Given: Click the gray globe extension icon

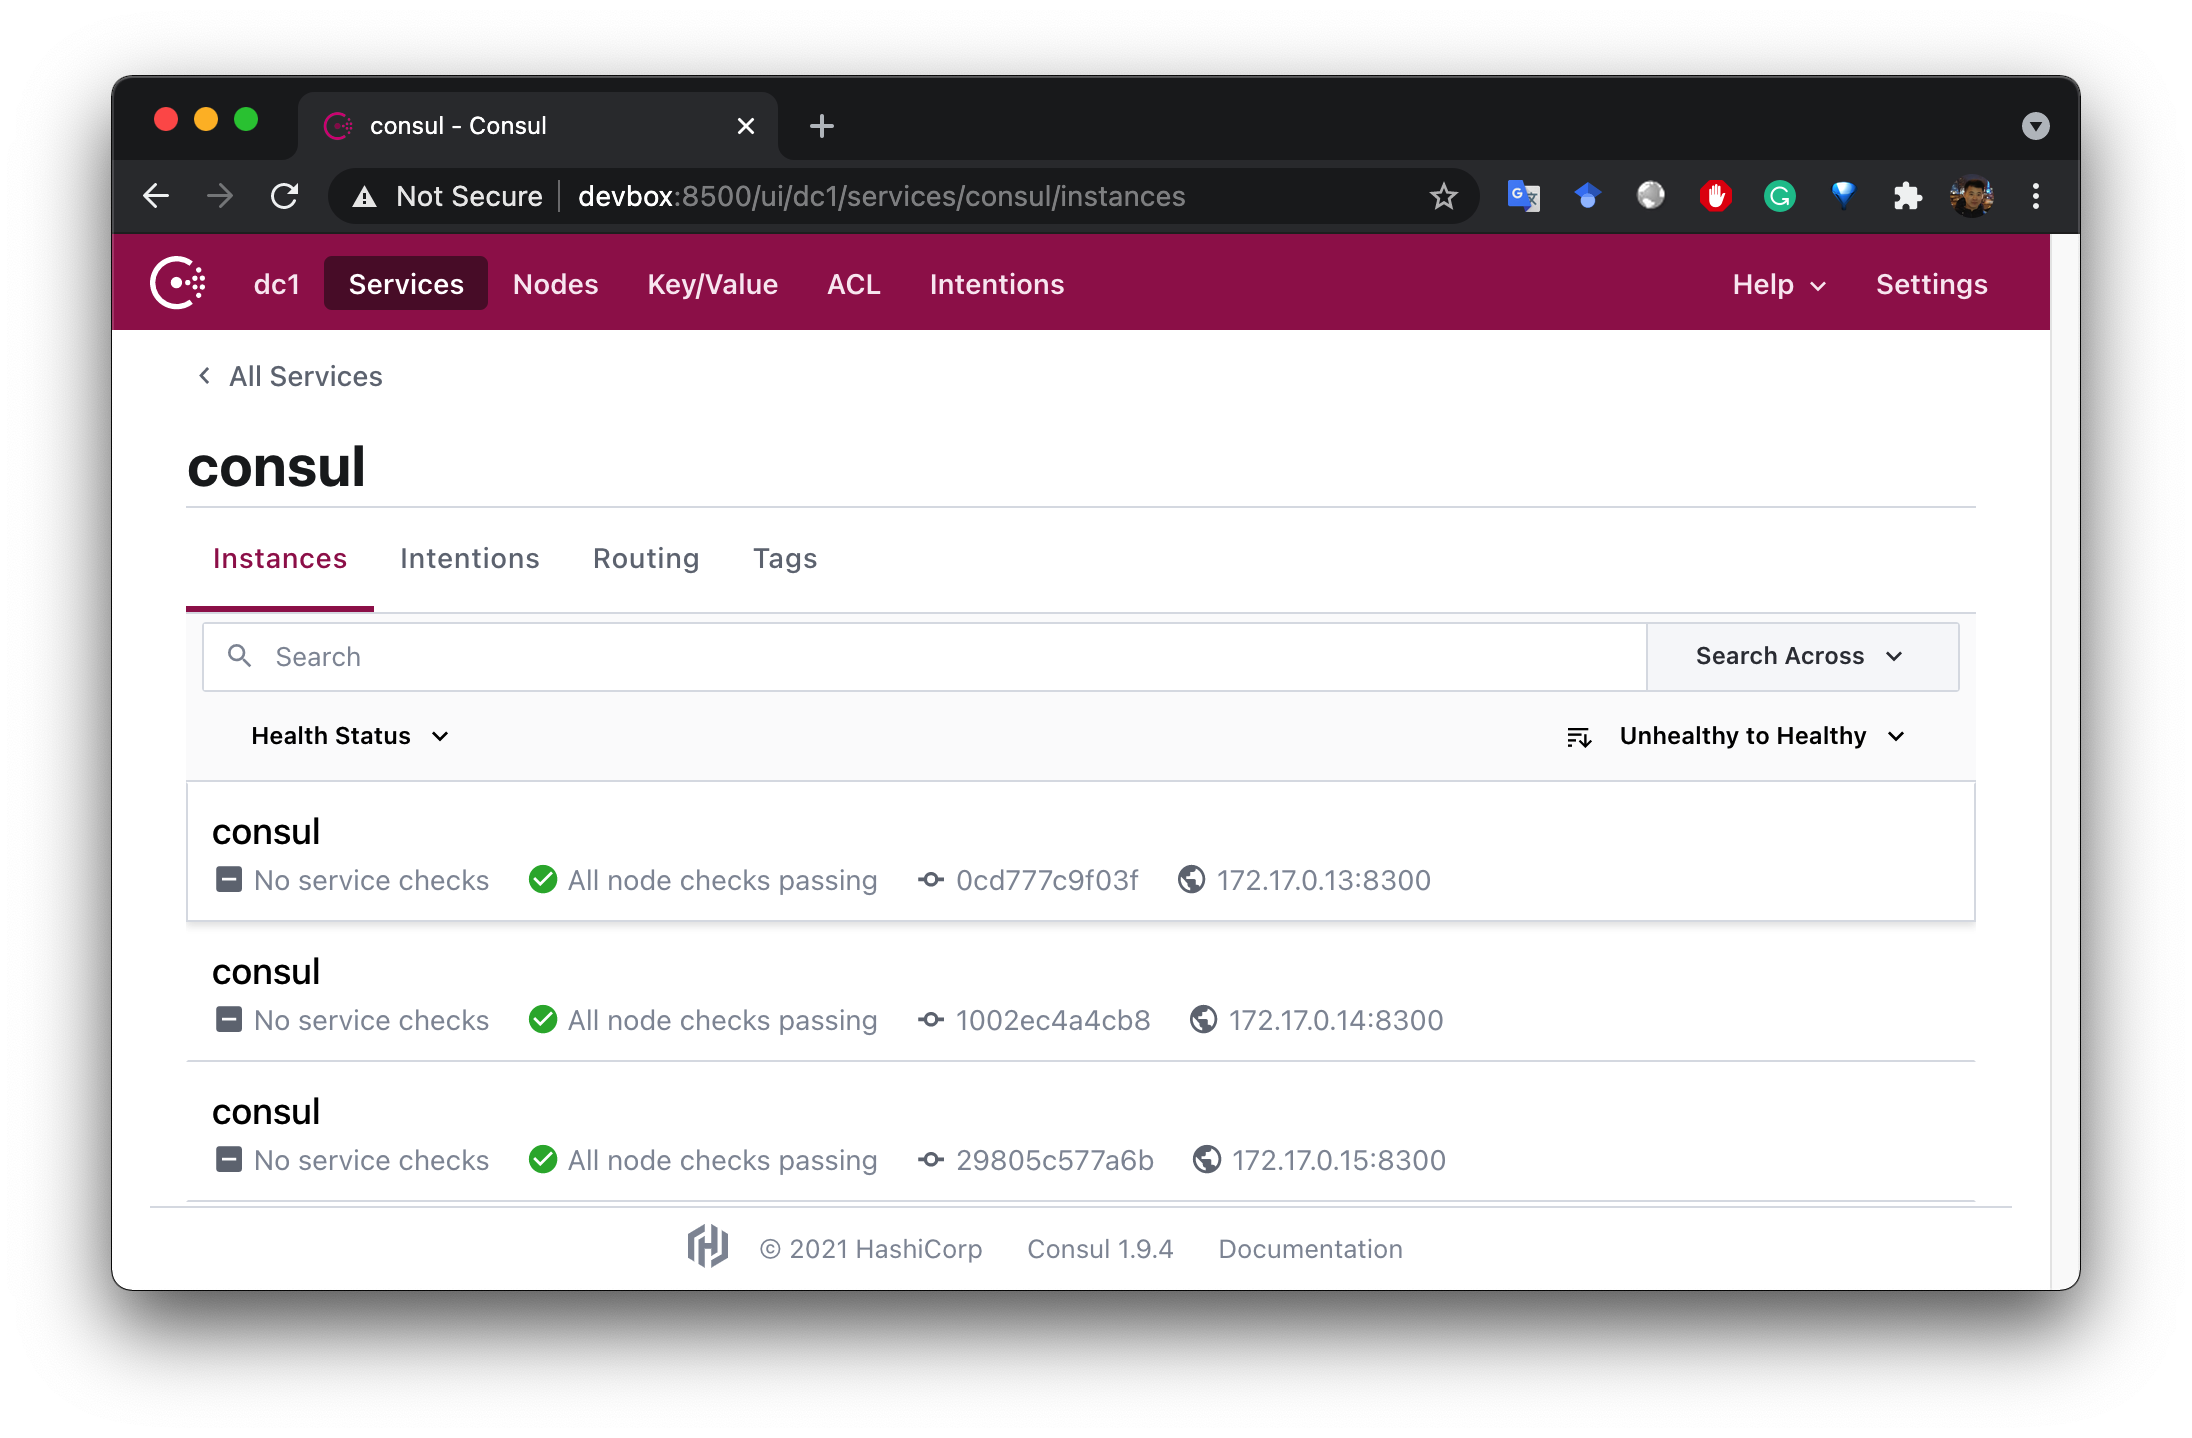Looking at the screenshot, I should point(1651,196).
